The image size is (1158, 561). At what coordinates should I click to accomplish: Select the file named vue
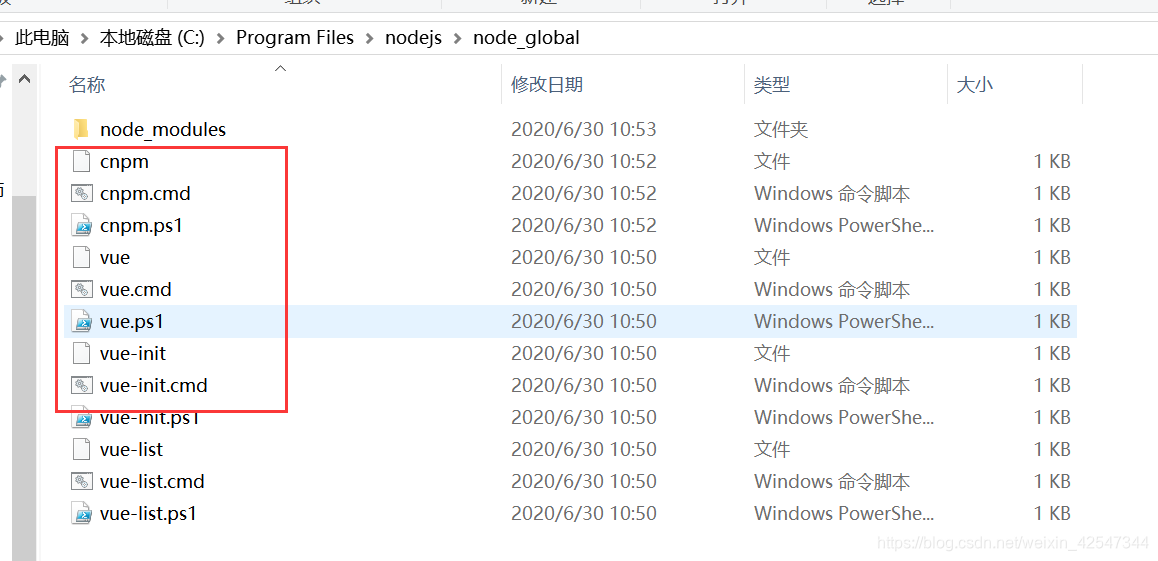click(x=115, y=258)
